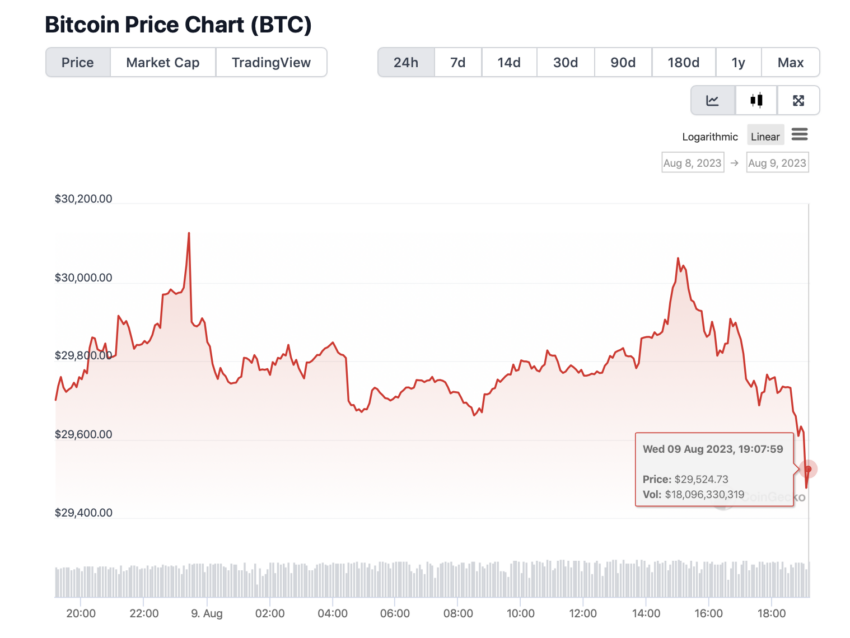The height and width of the screenshot is (638, 850).
Task: Open the Aug 8, 2023 start date picker
Action: tap(692, 163)
